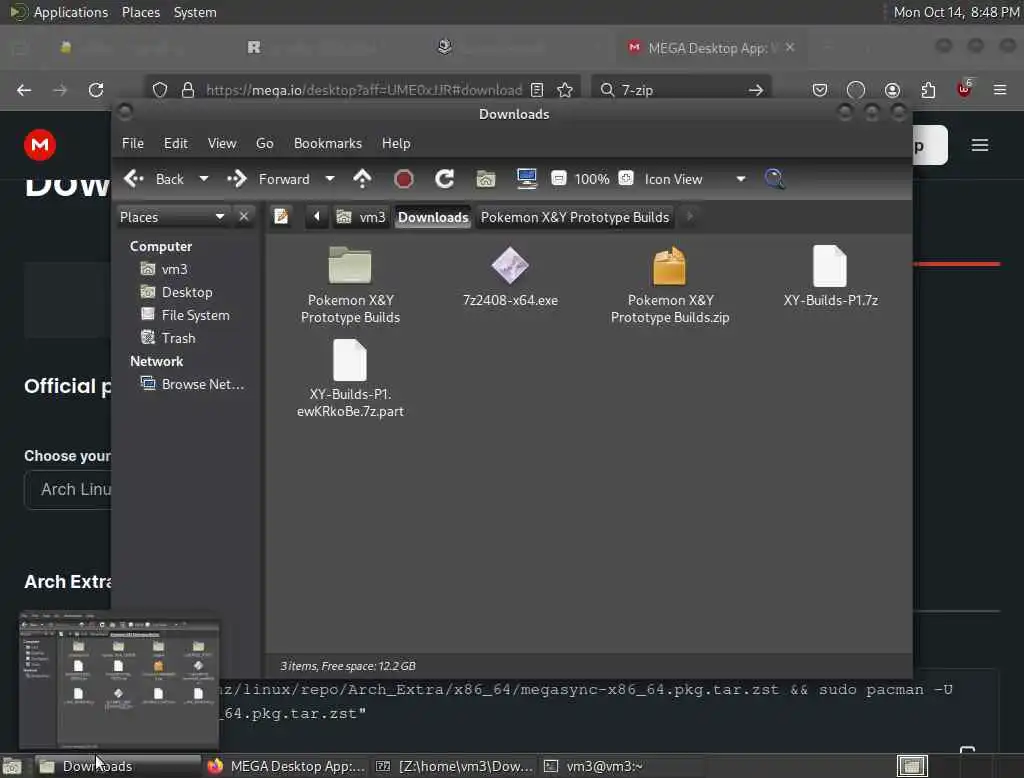Image resolution: width=1024 pixels, height=778 pixels.
Task: Open Firefox account icon
Action: click(892, 90)
